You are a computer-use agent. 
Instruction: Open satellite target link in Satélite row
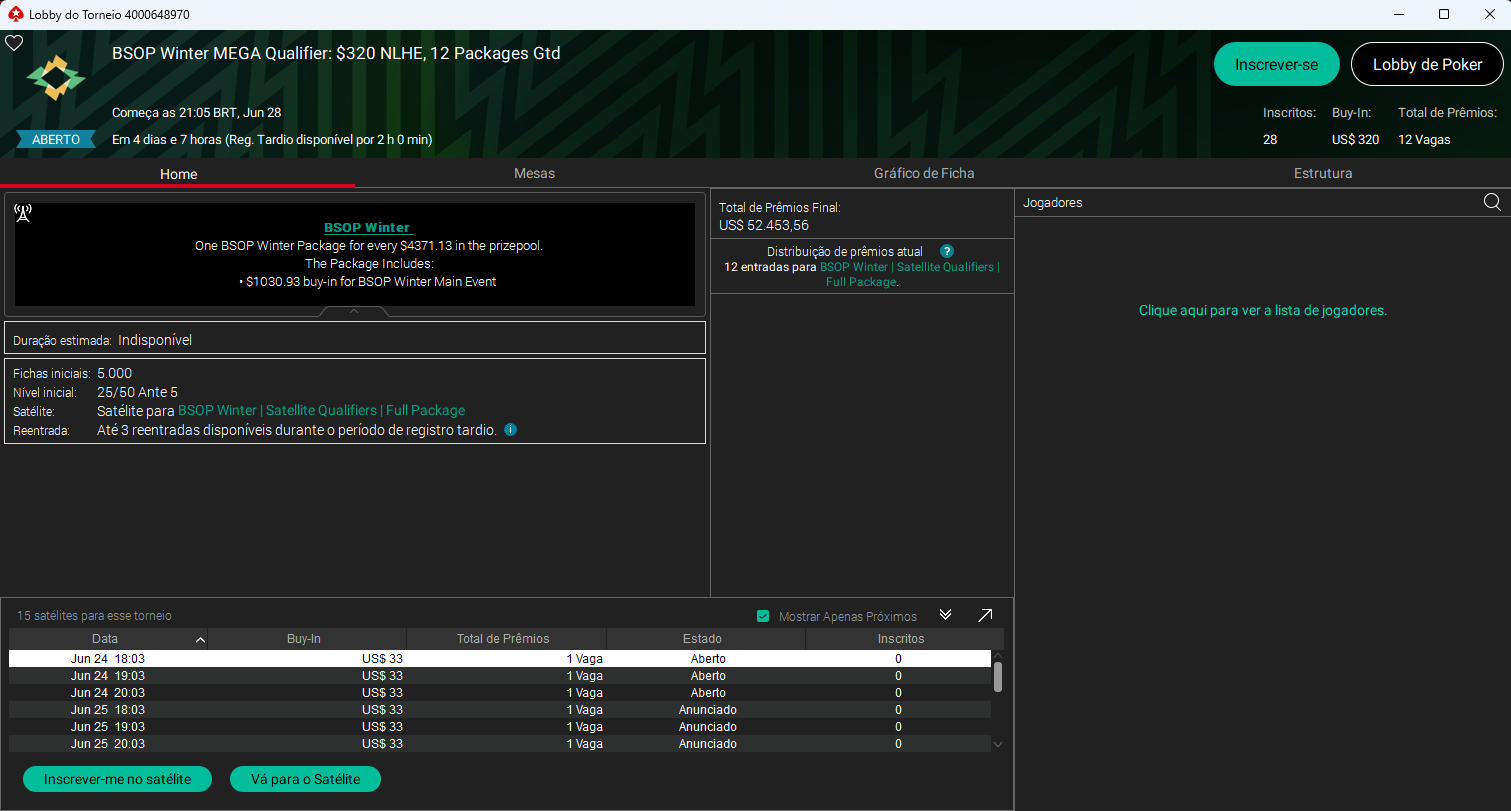point(321,410)
